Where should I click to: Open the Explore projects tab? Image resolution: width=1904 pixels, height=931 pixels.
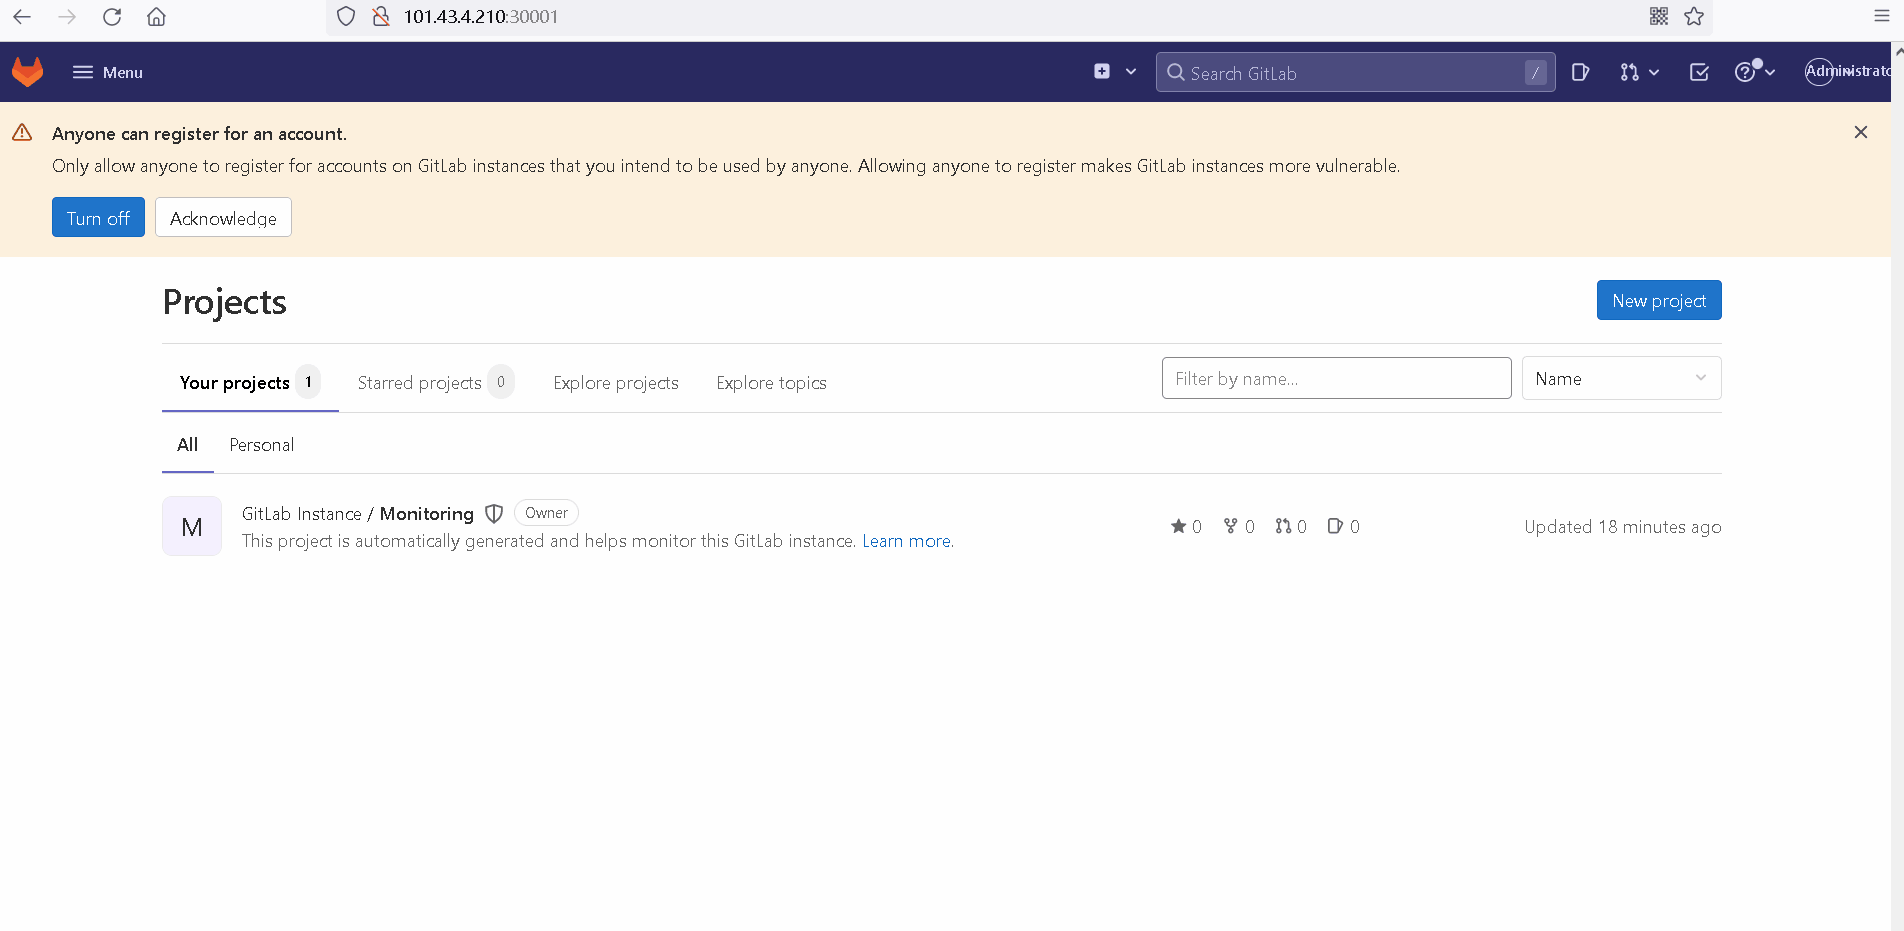(616, 383)
